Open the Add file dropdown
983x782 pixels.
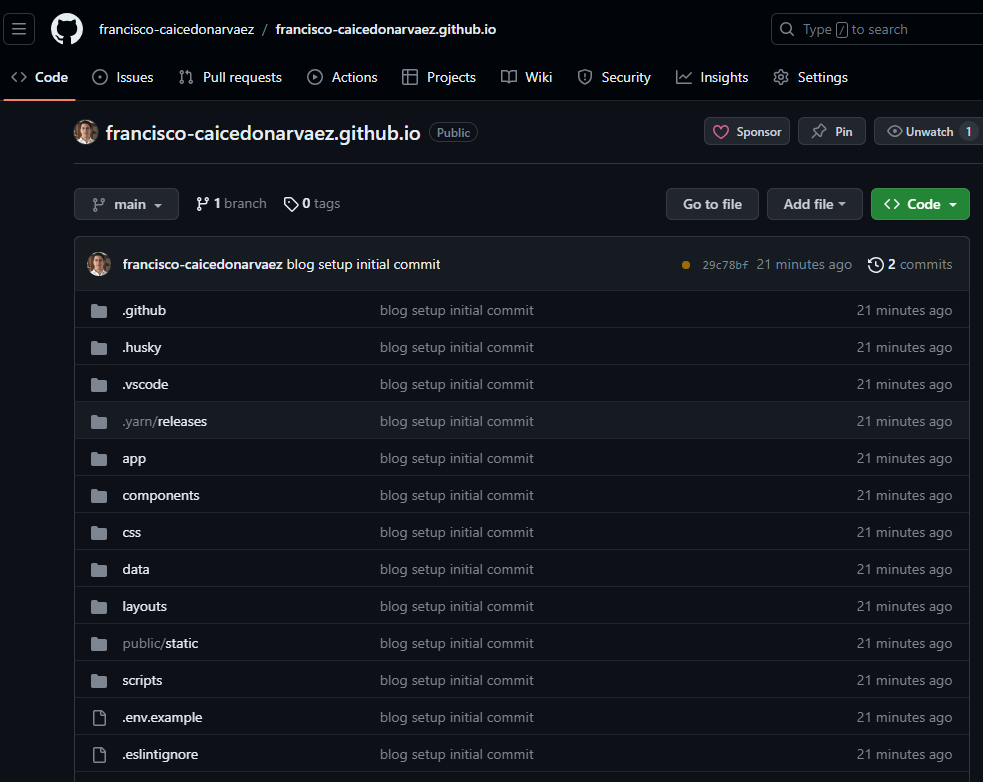click(814, 204)
